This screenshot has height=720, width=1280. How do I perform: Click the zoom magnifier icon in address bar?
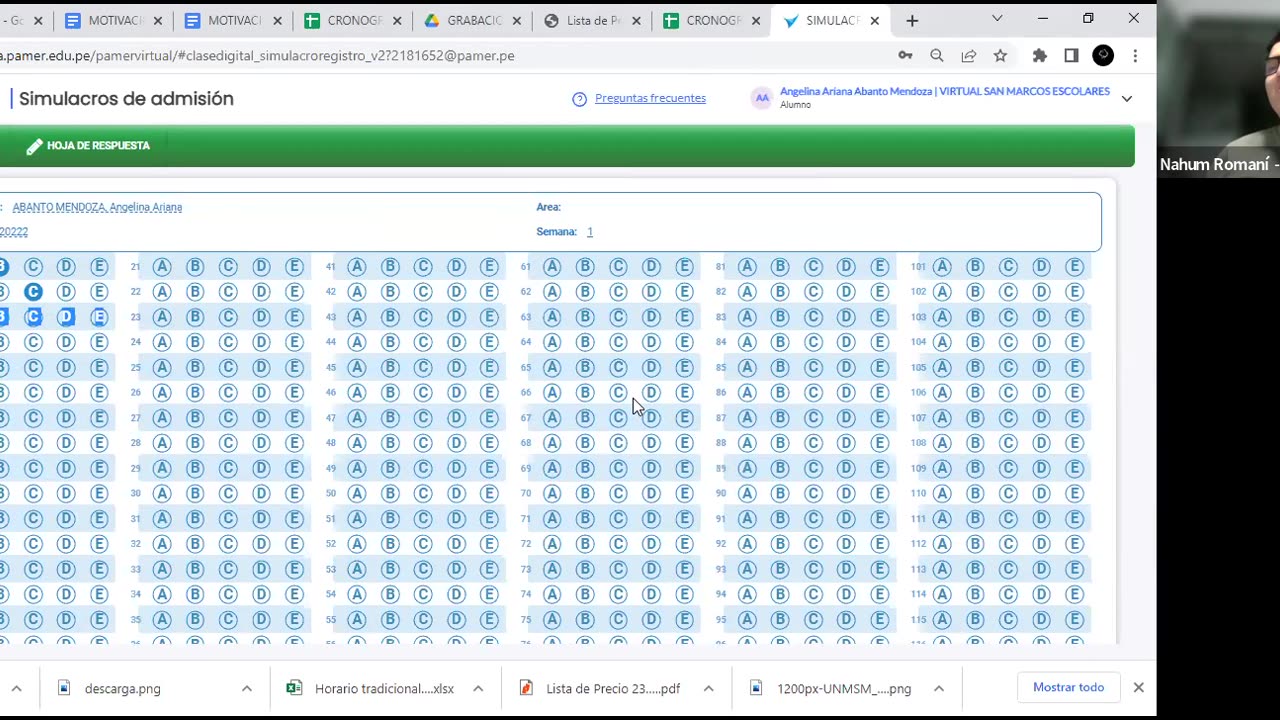(x=937, y=56)
